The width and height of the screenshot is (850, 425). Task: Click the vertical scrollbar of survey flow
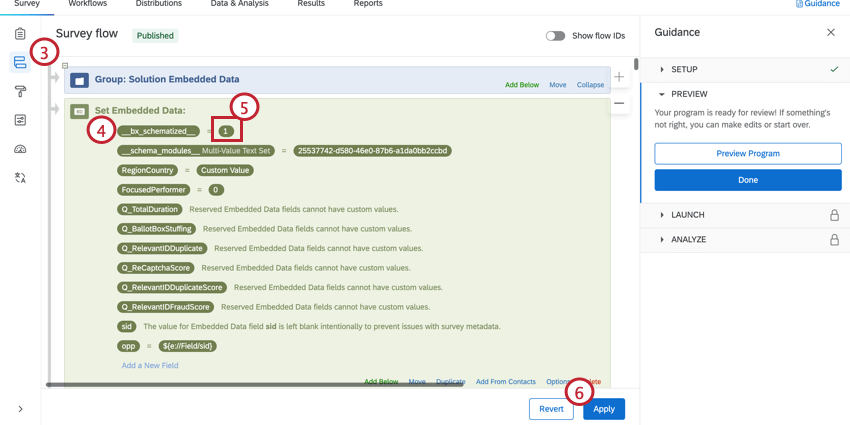(636, 63)
